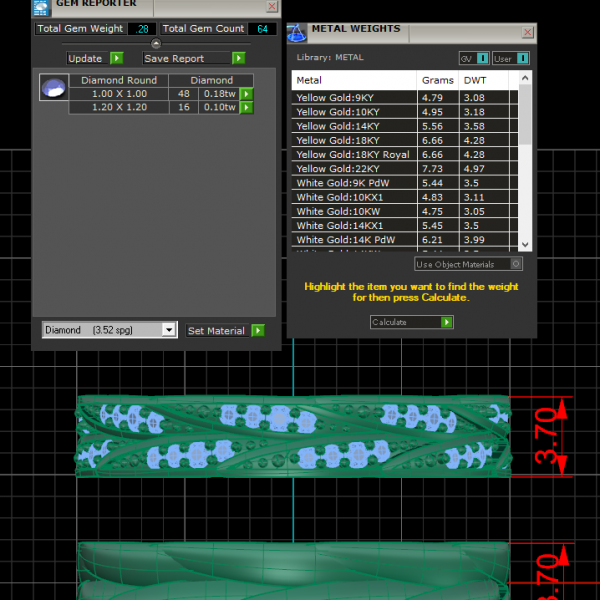Click the green arrow beside Save Report
This screenshot has width=600, height=600.
(238, 59)
